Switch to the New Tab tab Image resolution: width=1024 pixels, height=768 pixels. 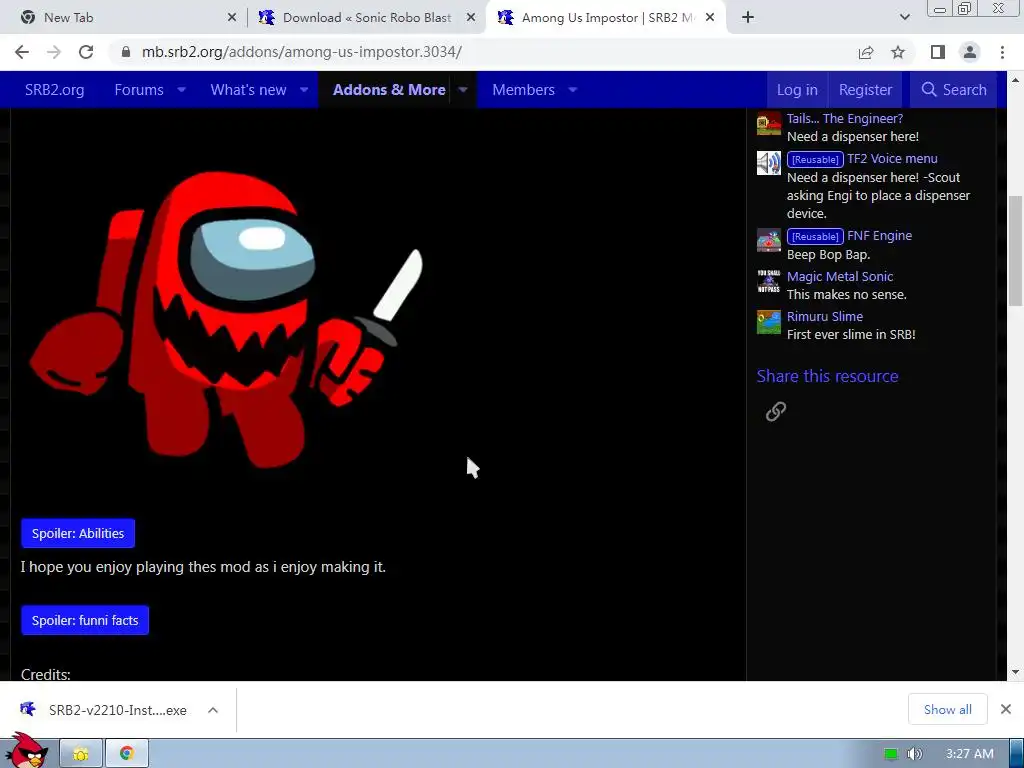coord(124,18)
